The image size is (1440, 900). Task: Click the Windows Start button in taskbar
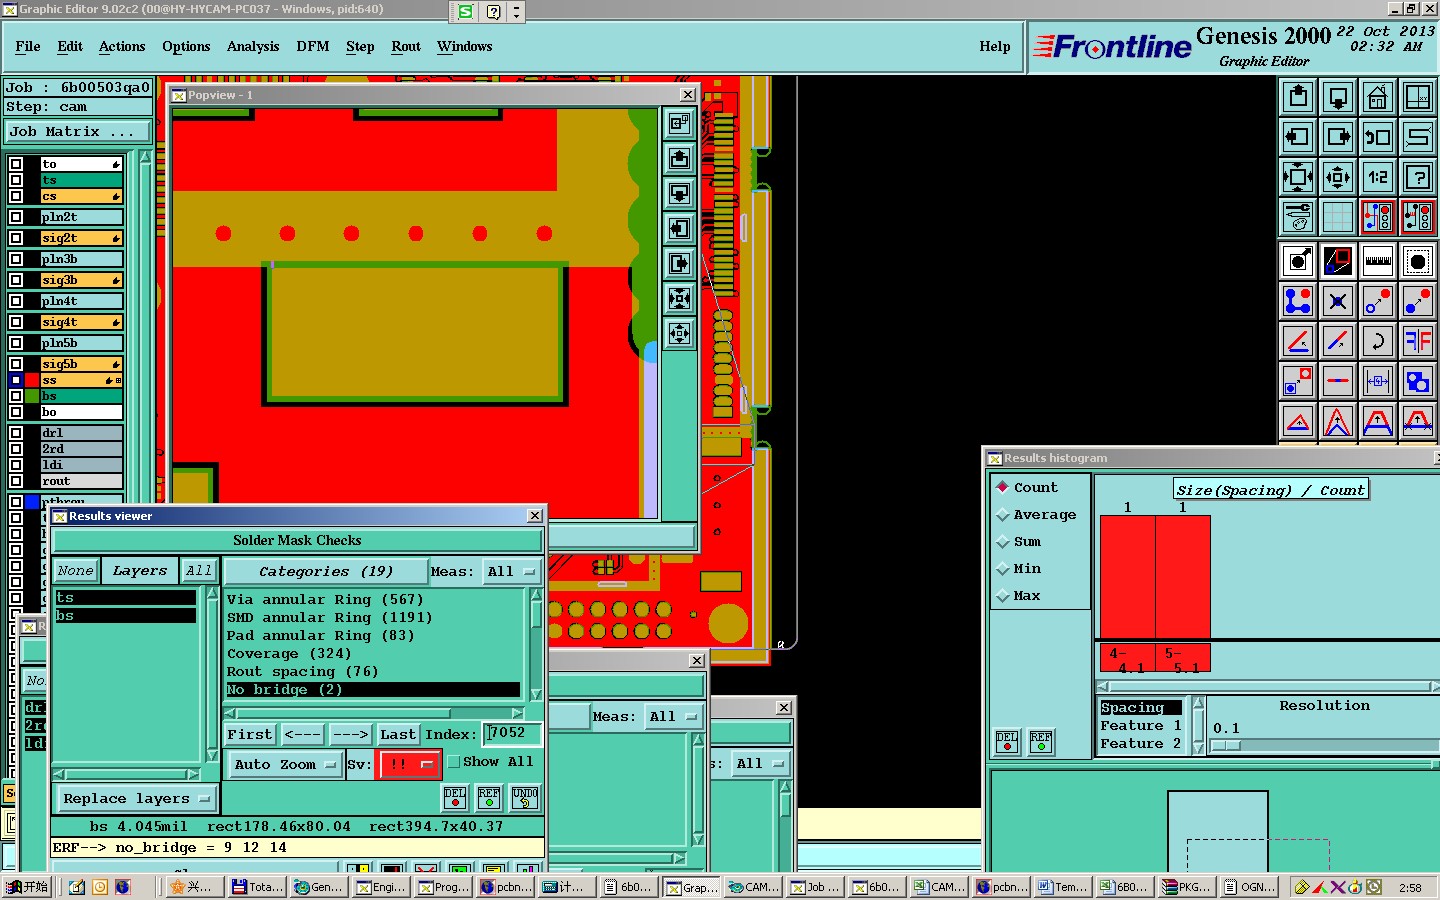pyautogui.click(x=27, y=887)
